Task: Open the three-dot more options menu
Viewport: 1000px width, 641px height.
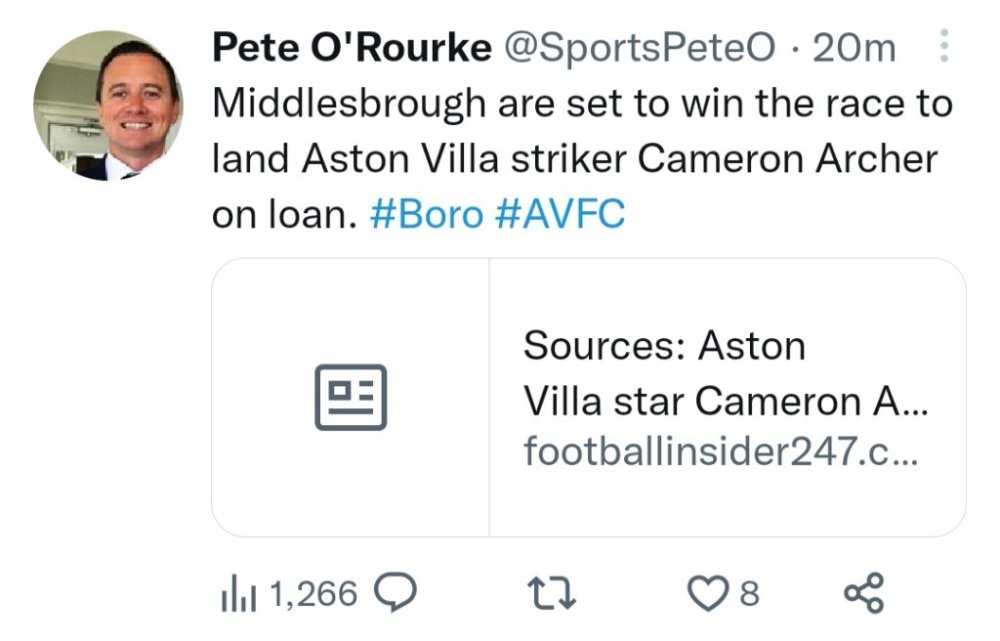Action: click(x=946, y=47)
